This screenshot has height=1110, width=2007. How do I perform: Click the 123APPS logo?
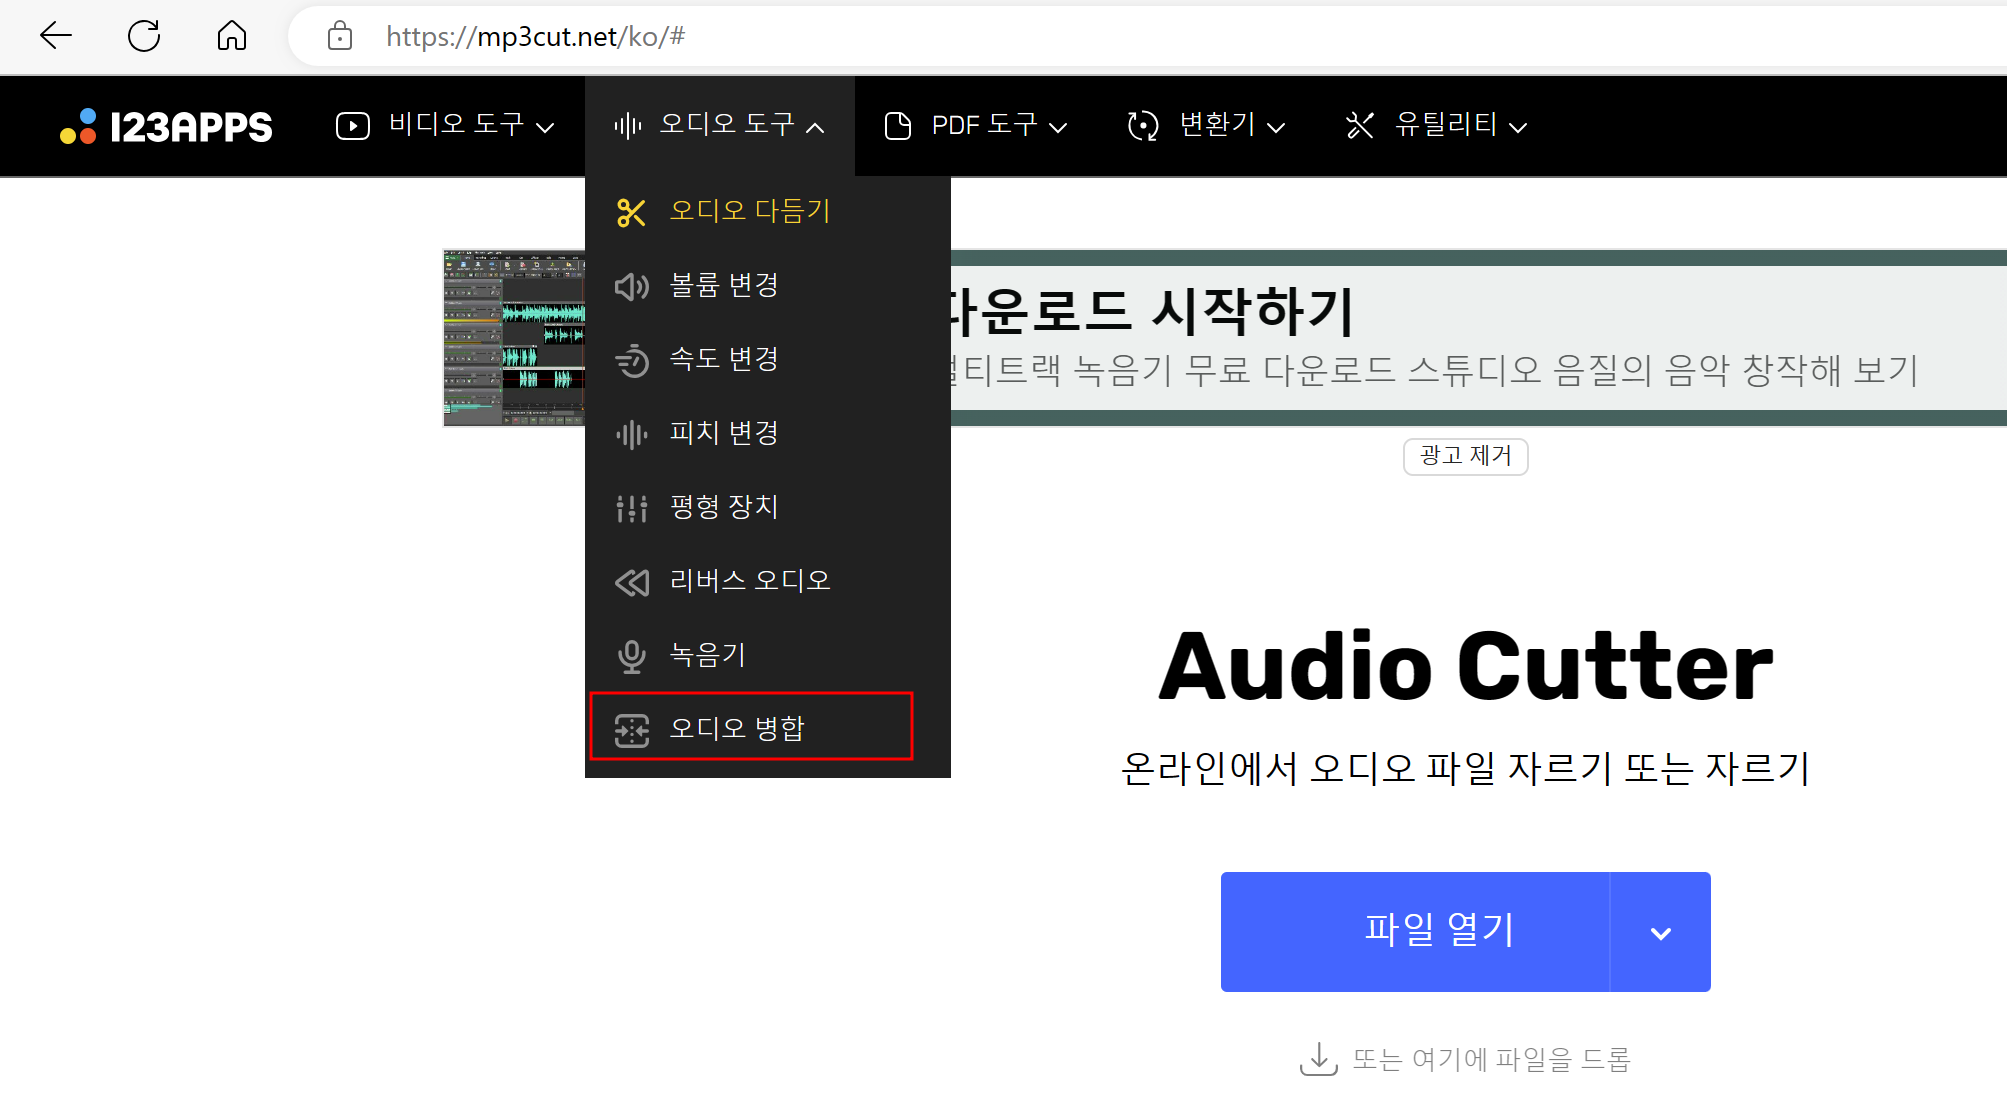click(166, 127)
